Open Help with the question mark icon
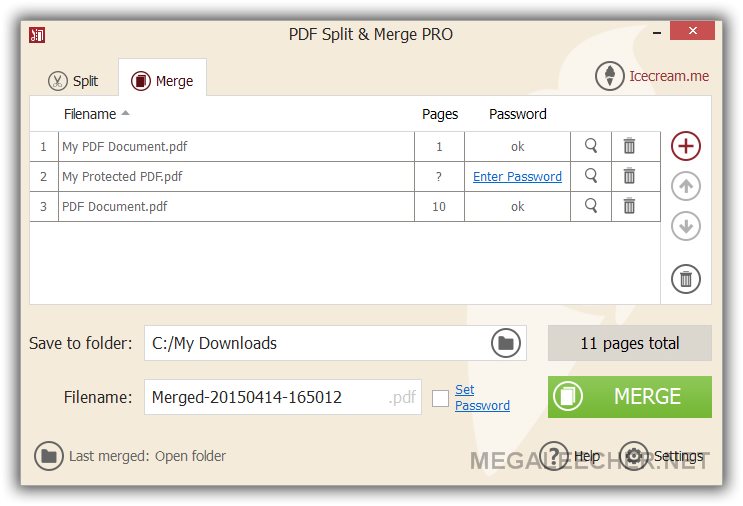 click(553, 456)
